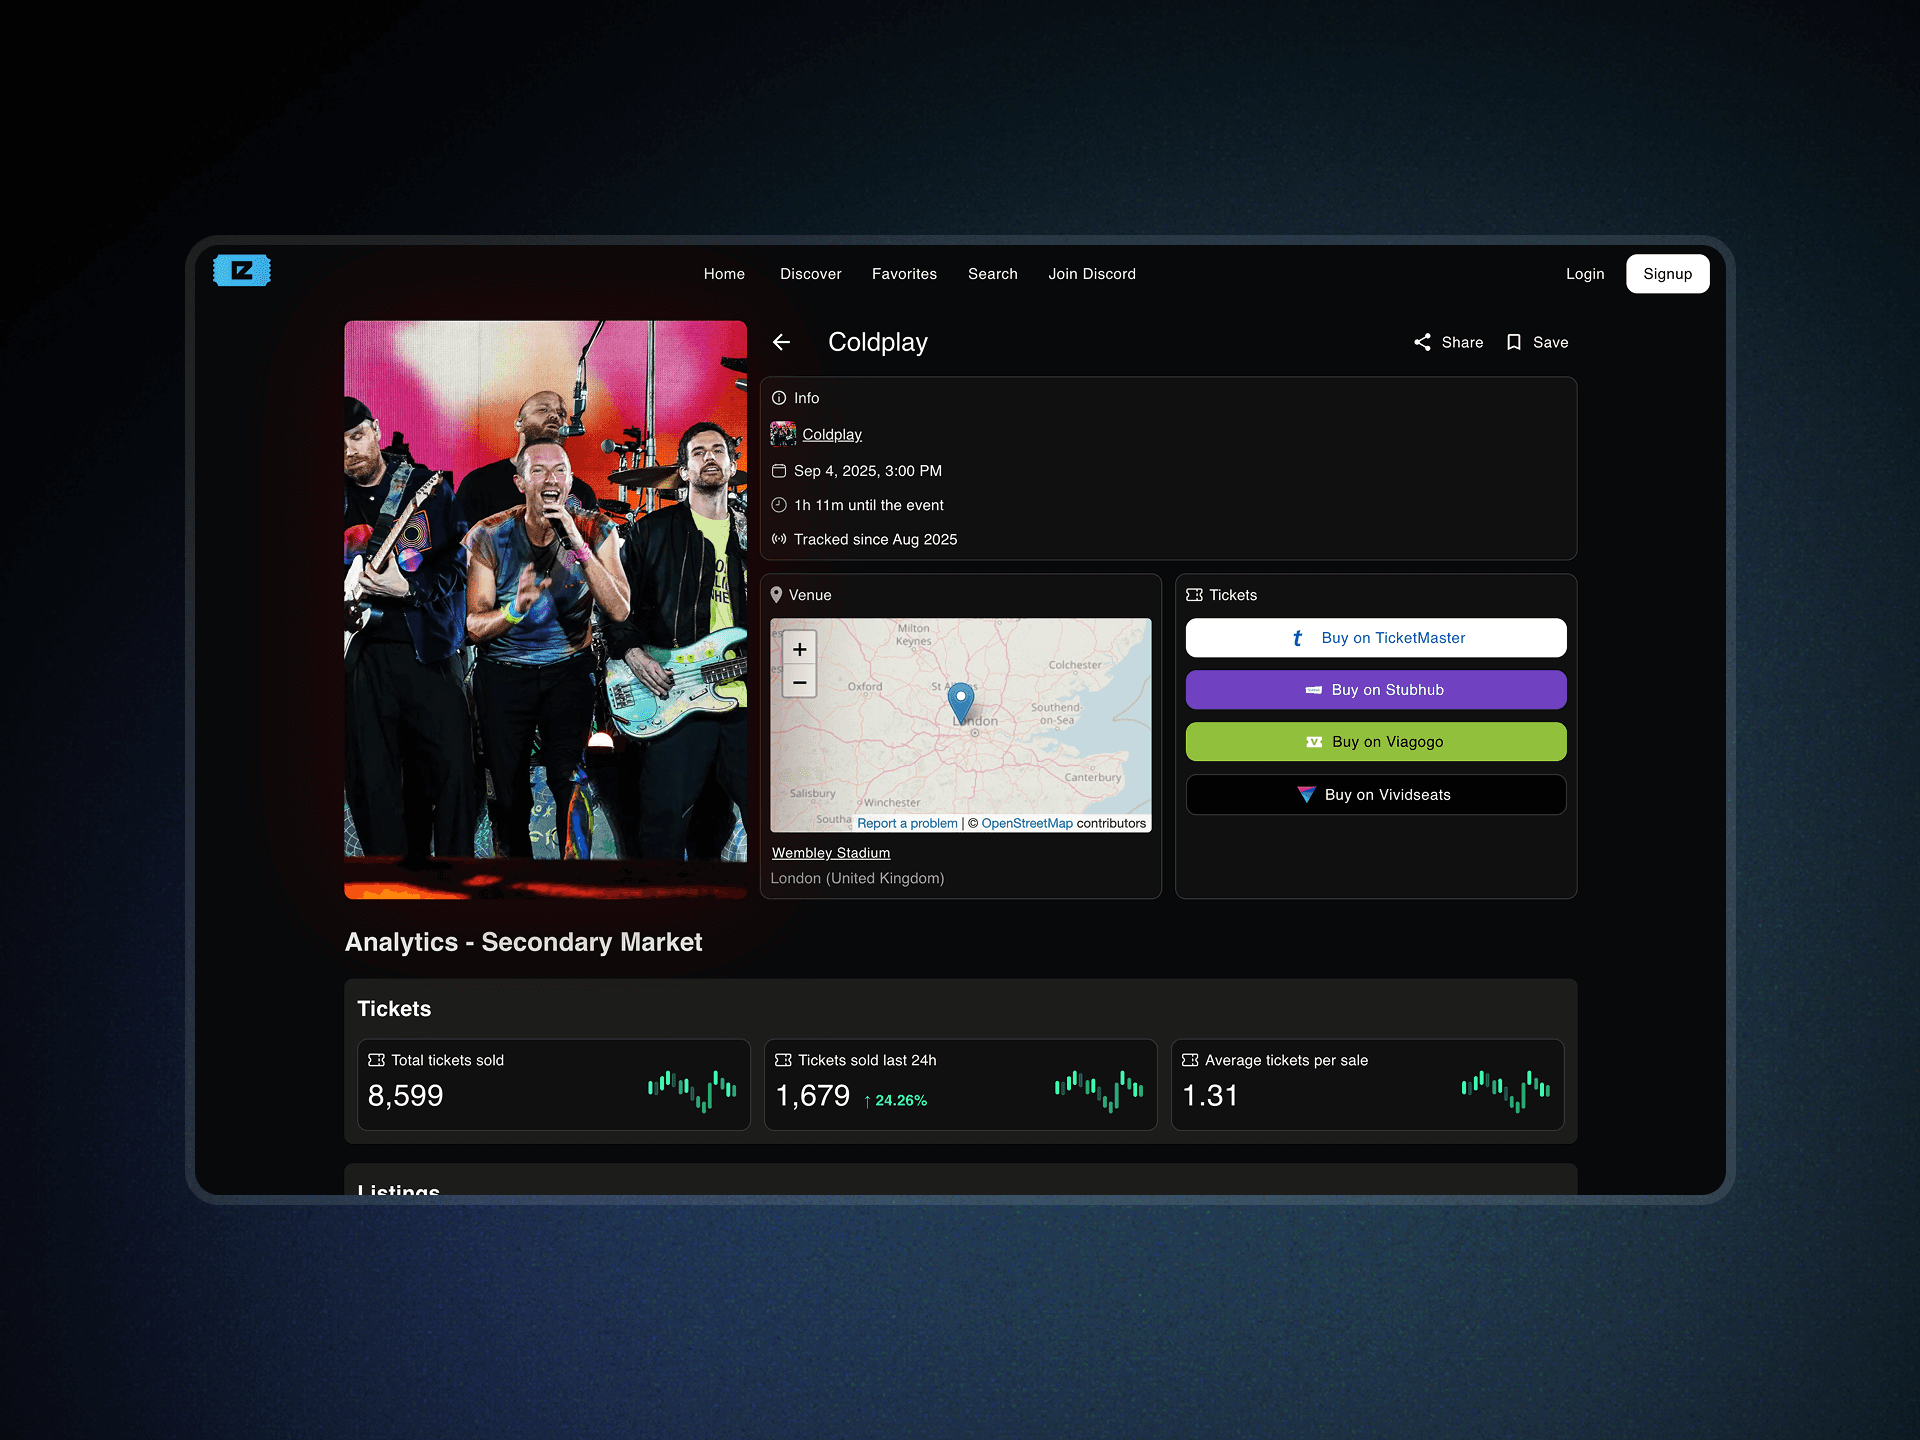The height and width of the screenshot is (1440, 1920).
Task: Select Buy on Vividseats button
Action: click(x=1375, y=795)
